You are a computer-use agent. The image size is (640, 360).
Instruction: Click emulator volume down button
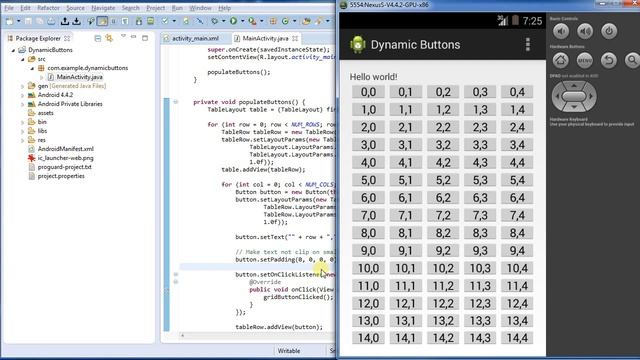coord(561,31)
